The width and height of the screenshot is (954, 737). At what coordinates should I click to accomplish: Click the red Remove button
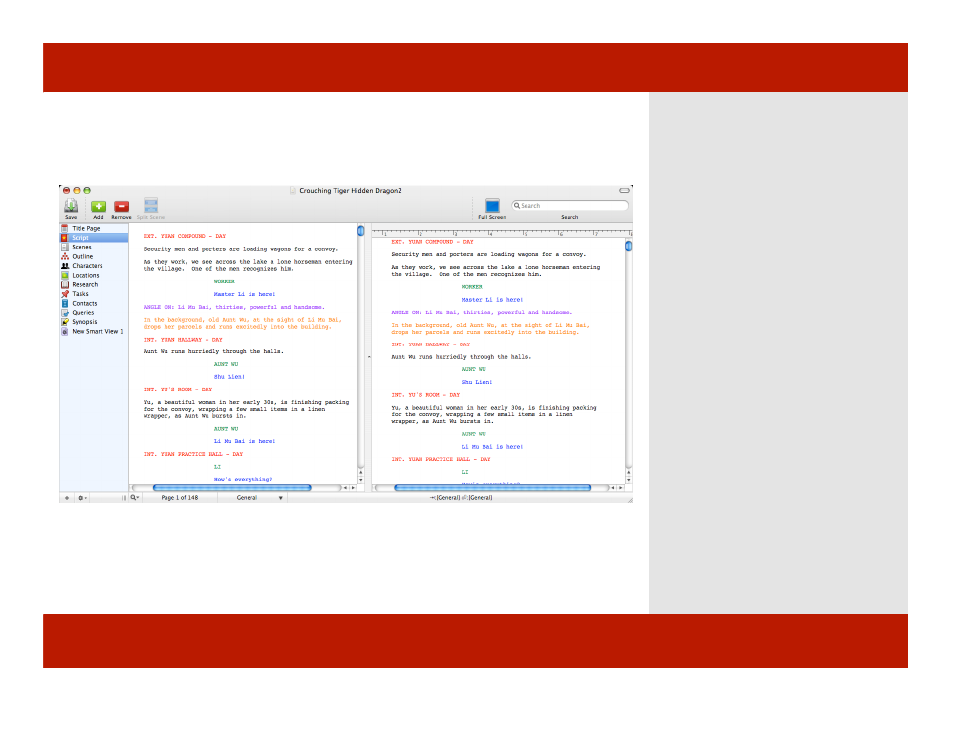pyautogui.click(x=122, y=207)
